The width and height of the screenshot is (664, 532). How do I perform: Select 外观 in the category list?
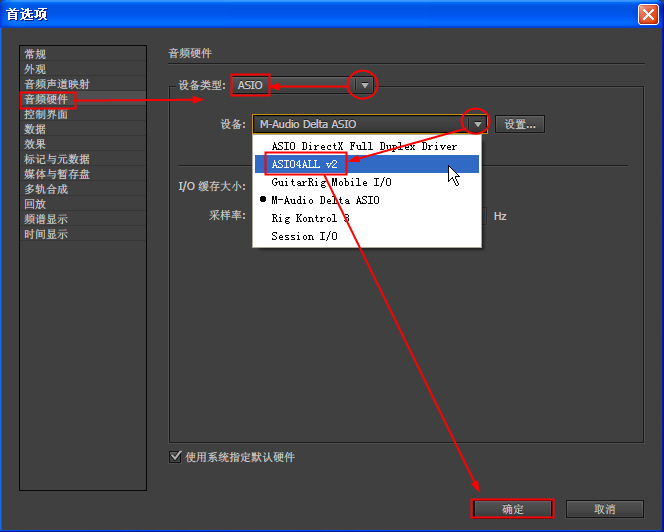tap(83, 69)
